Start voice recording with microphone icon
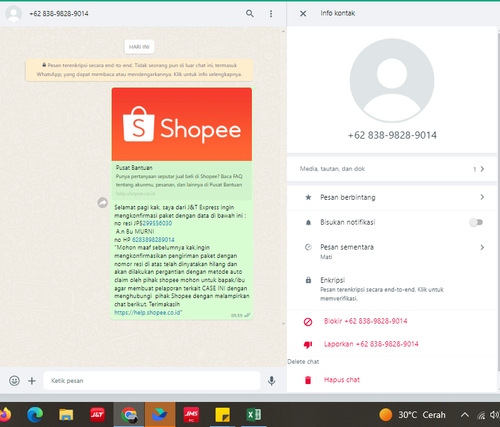 click(x=272, y=381)
